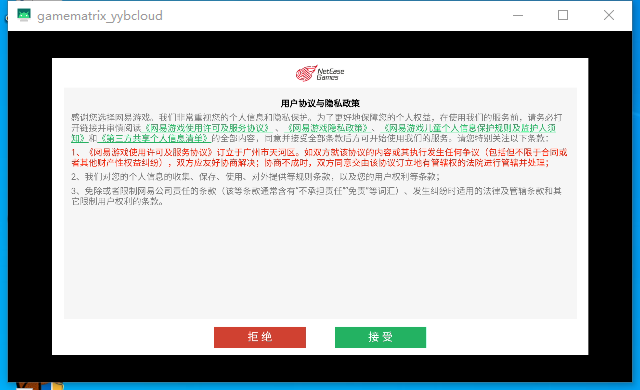Click the 用户协议与隐私政策 heading

pos(320,103)
